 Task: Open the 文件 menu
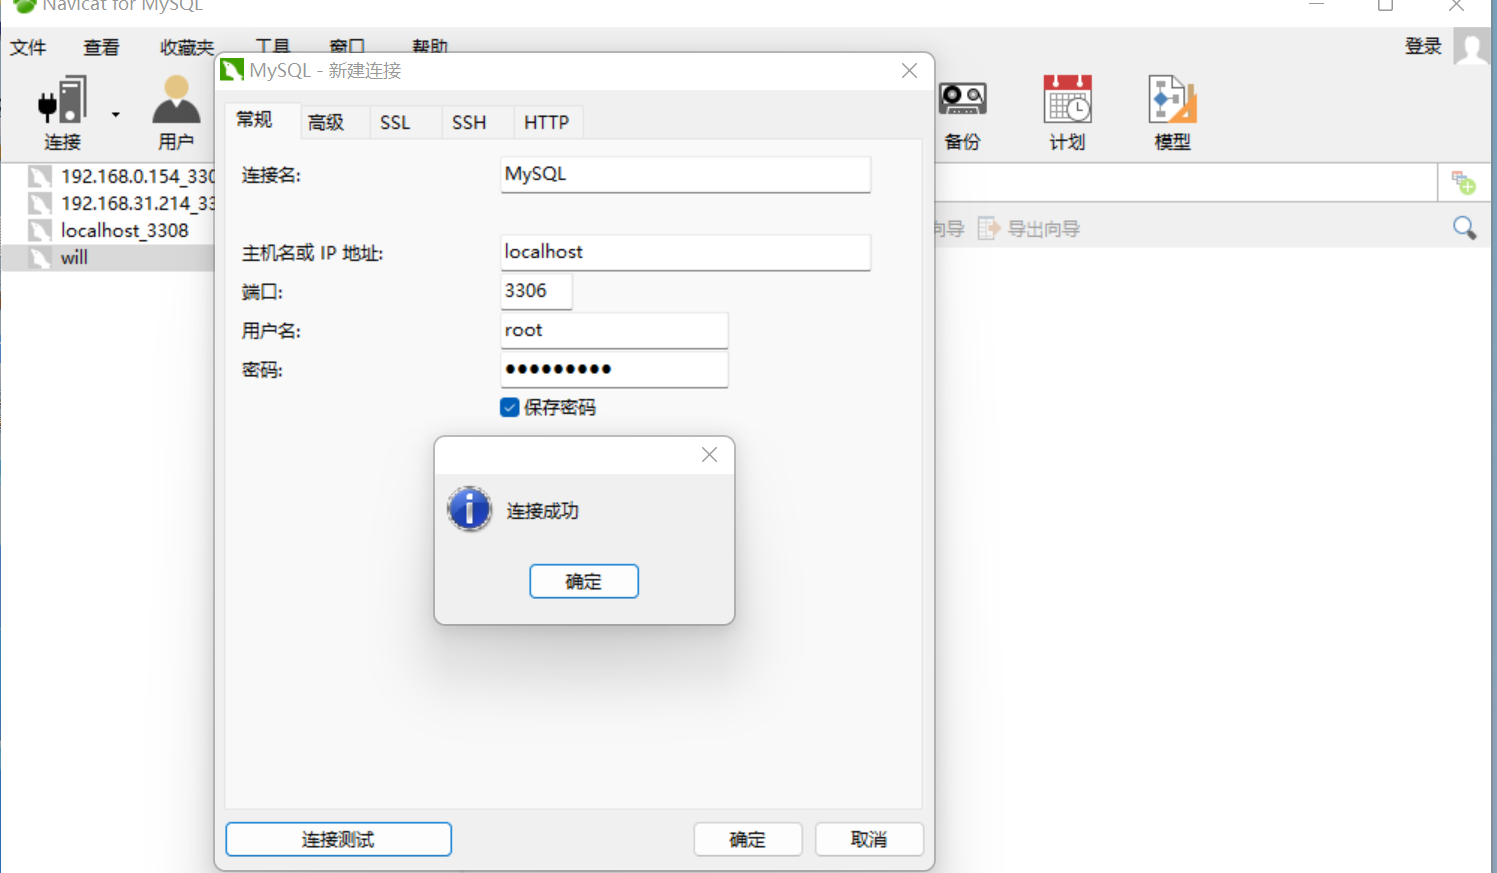coord(28,48)
